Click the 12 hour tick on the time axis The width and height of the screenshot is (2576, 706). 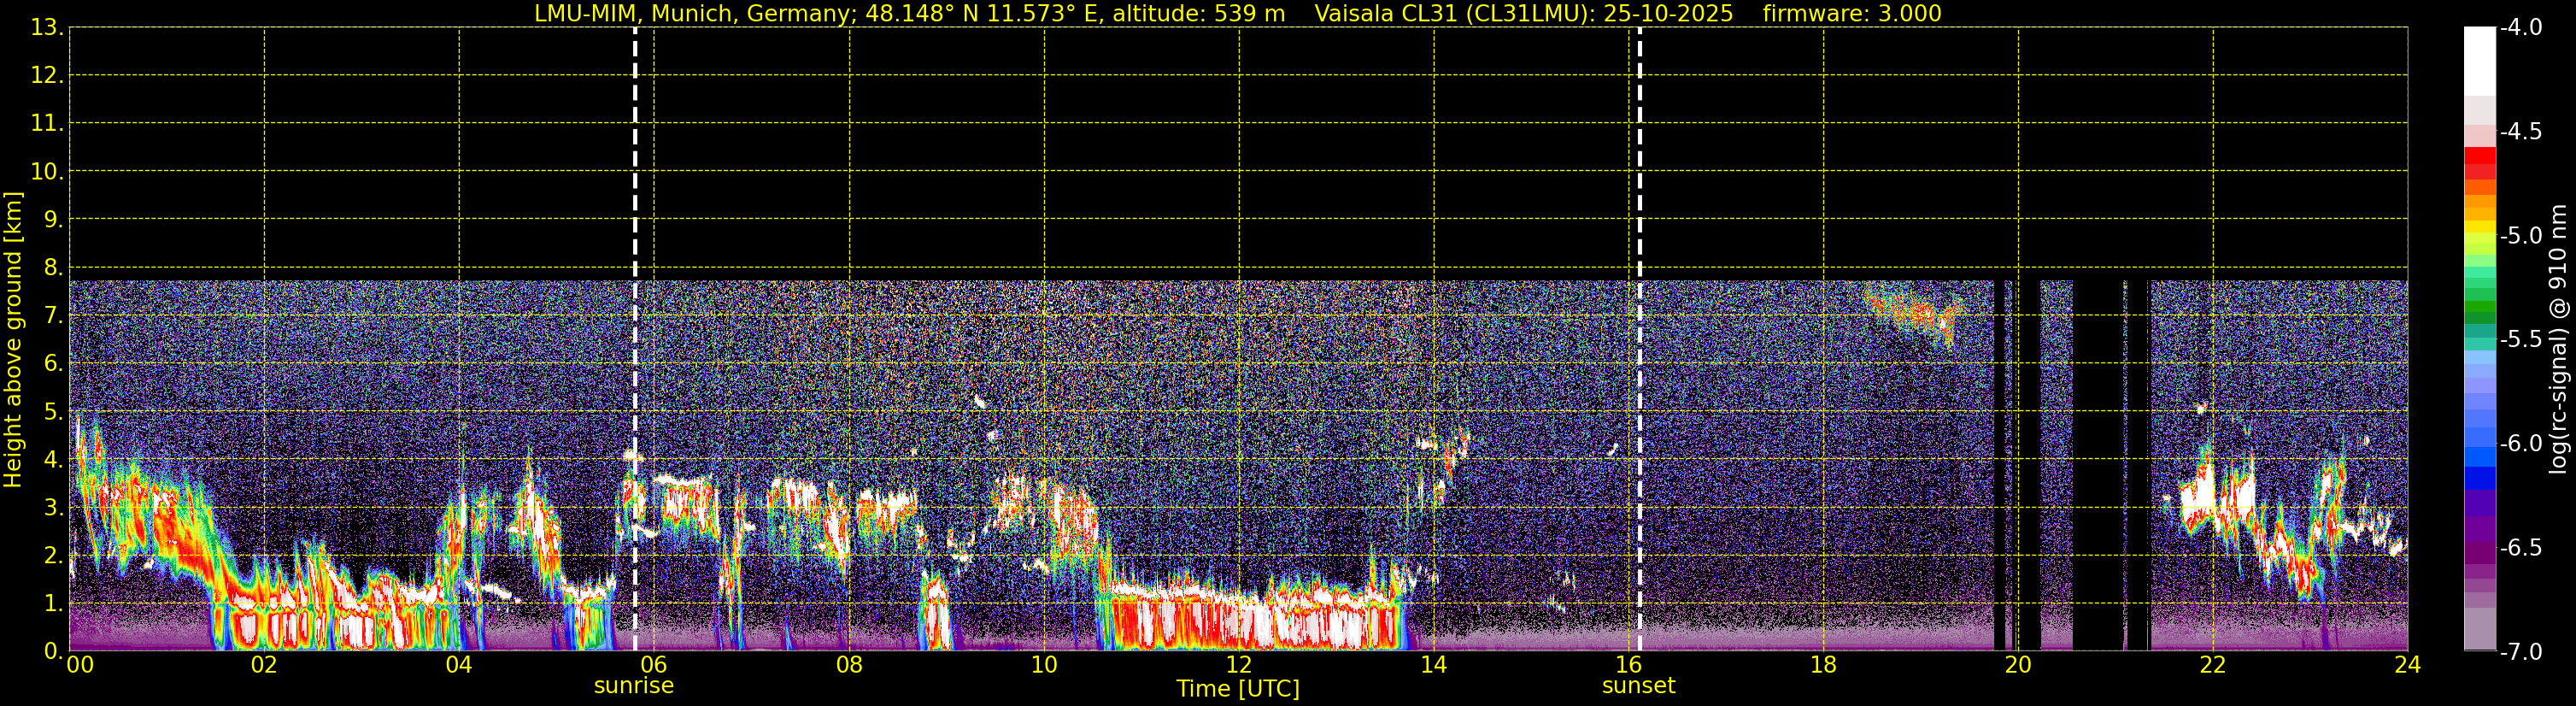coord(1238,666)
